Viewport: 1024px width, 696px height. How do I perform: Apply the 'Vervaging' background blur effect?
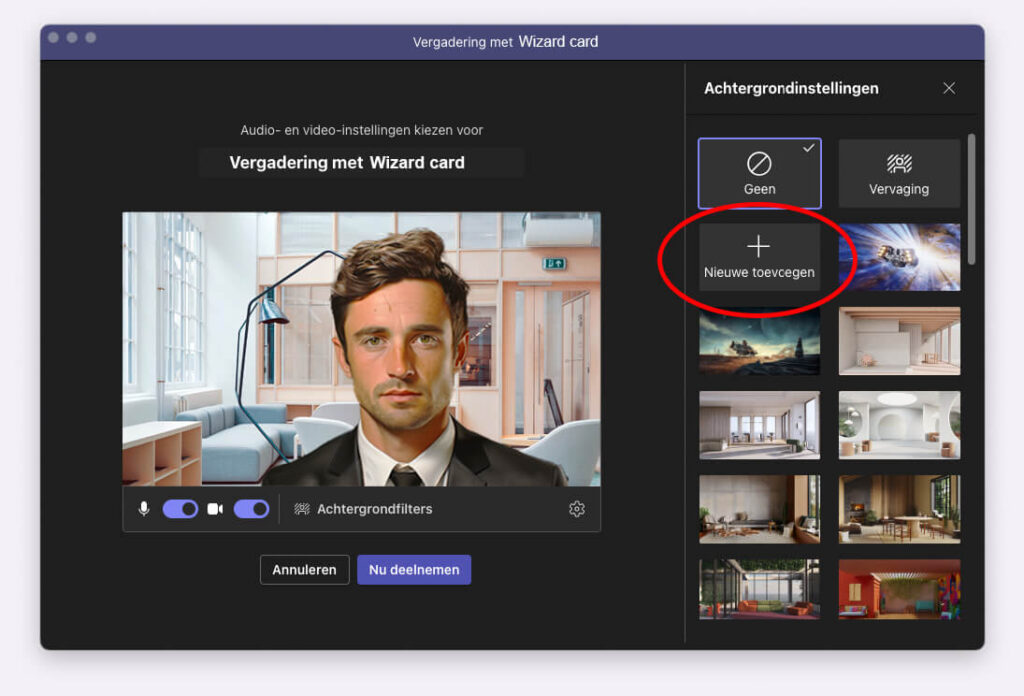pos(899,173)
